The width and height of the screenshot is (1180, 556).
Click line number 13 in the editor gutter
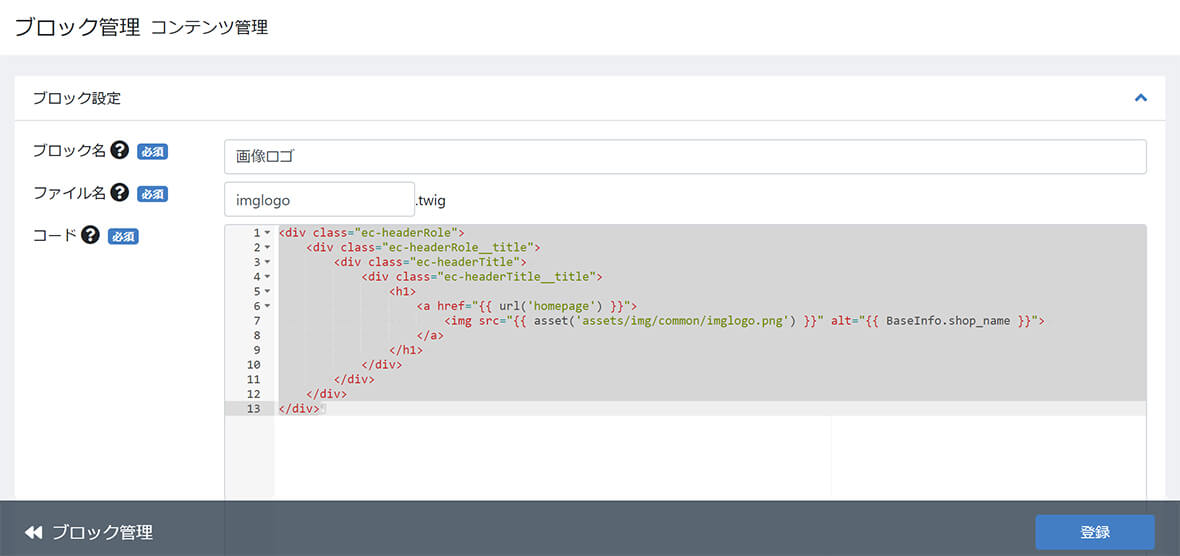pos(252,409)
